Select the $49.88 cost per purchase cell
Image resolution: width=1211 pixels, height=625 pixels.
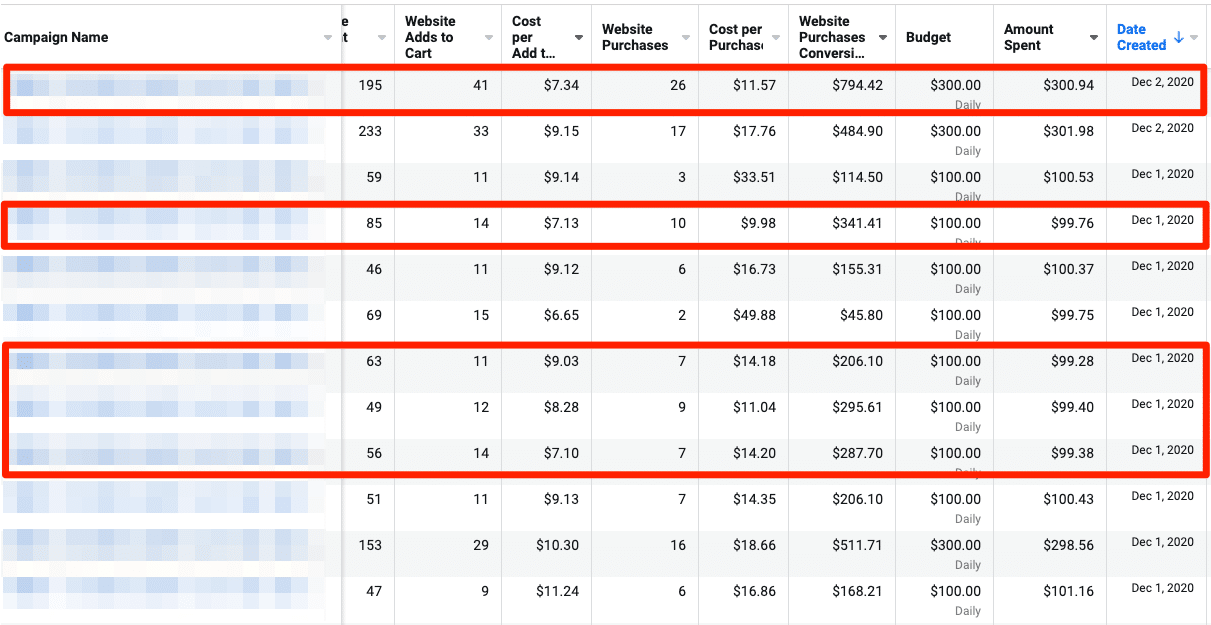[x=753, y=315]
